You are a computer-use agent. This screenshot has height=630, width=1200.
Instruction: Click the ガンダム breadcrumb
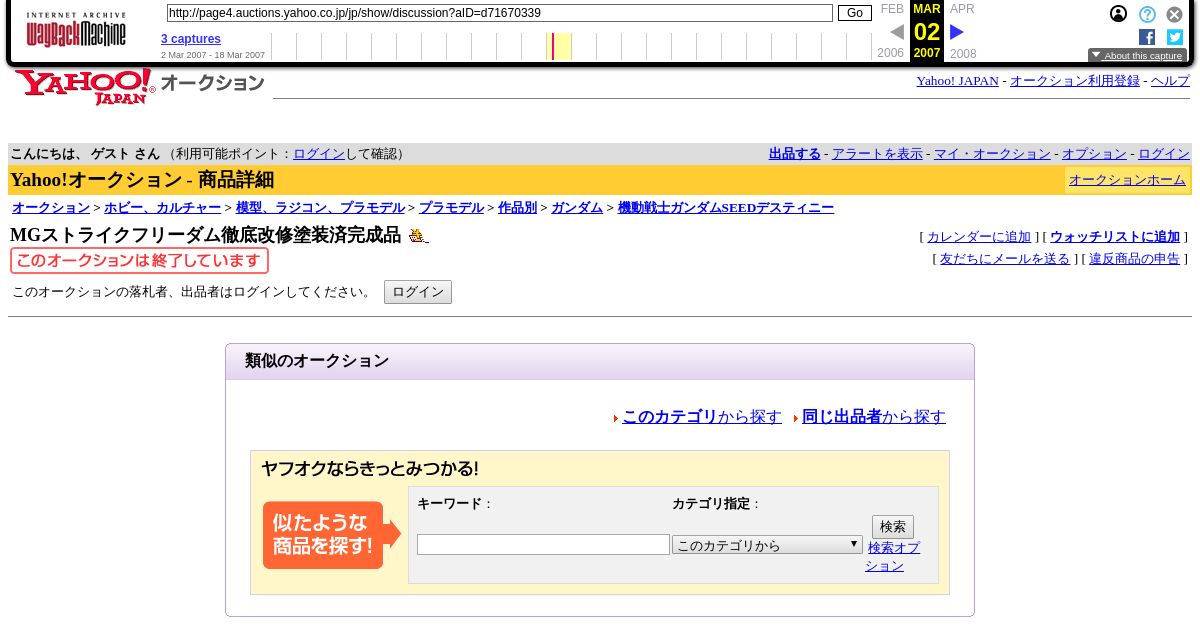coord(577,208)
